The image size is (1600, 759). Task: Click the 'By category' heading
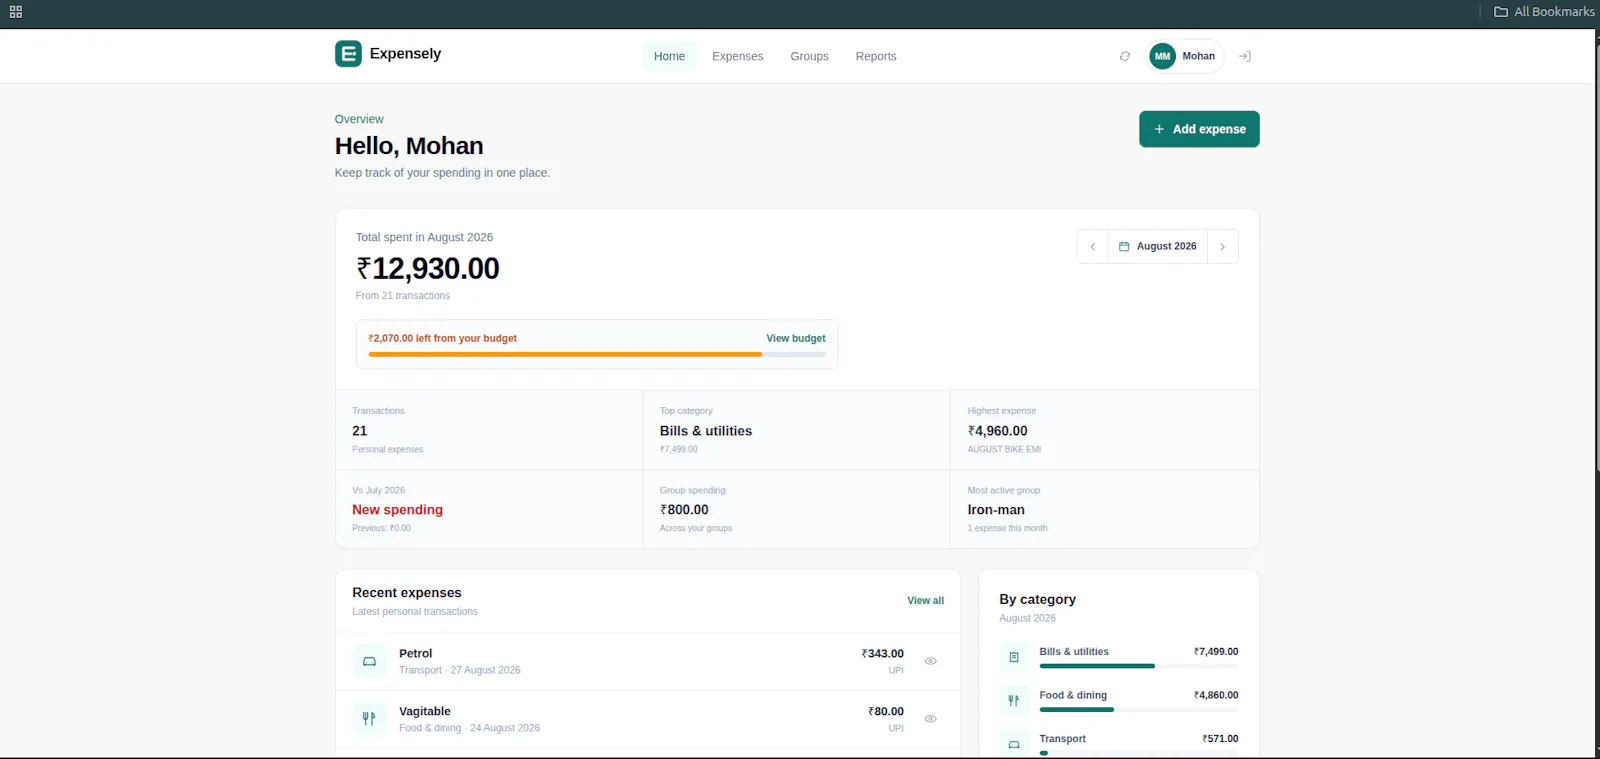[1038, 599]
